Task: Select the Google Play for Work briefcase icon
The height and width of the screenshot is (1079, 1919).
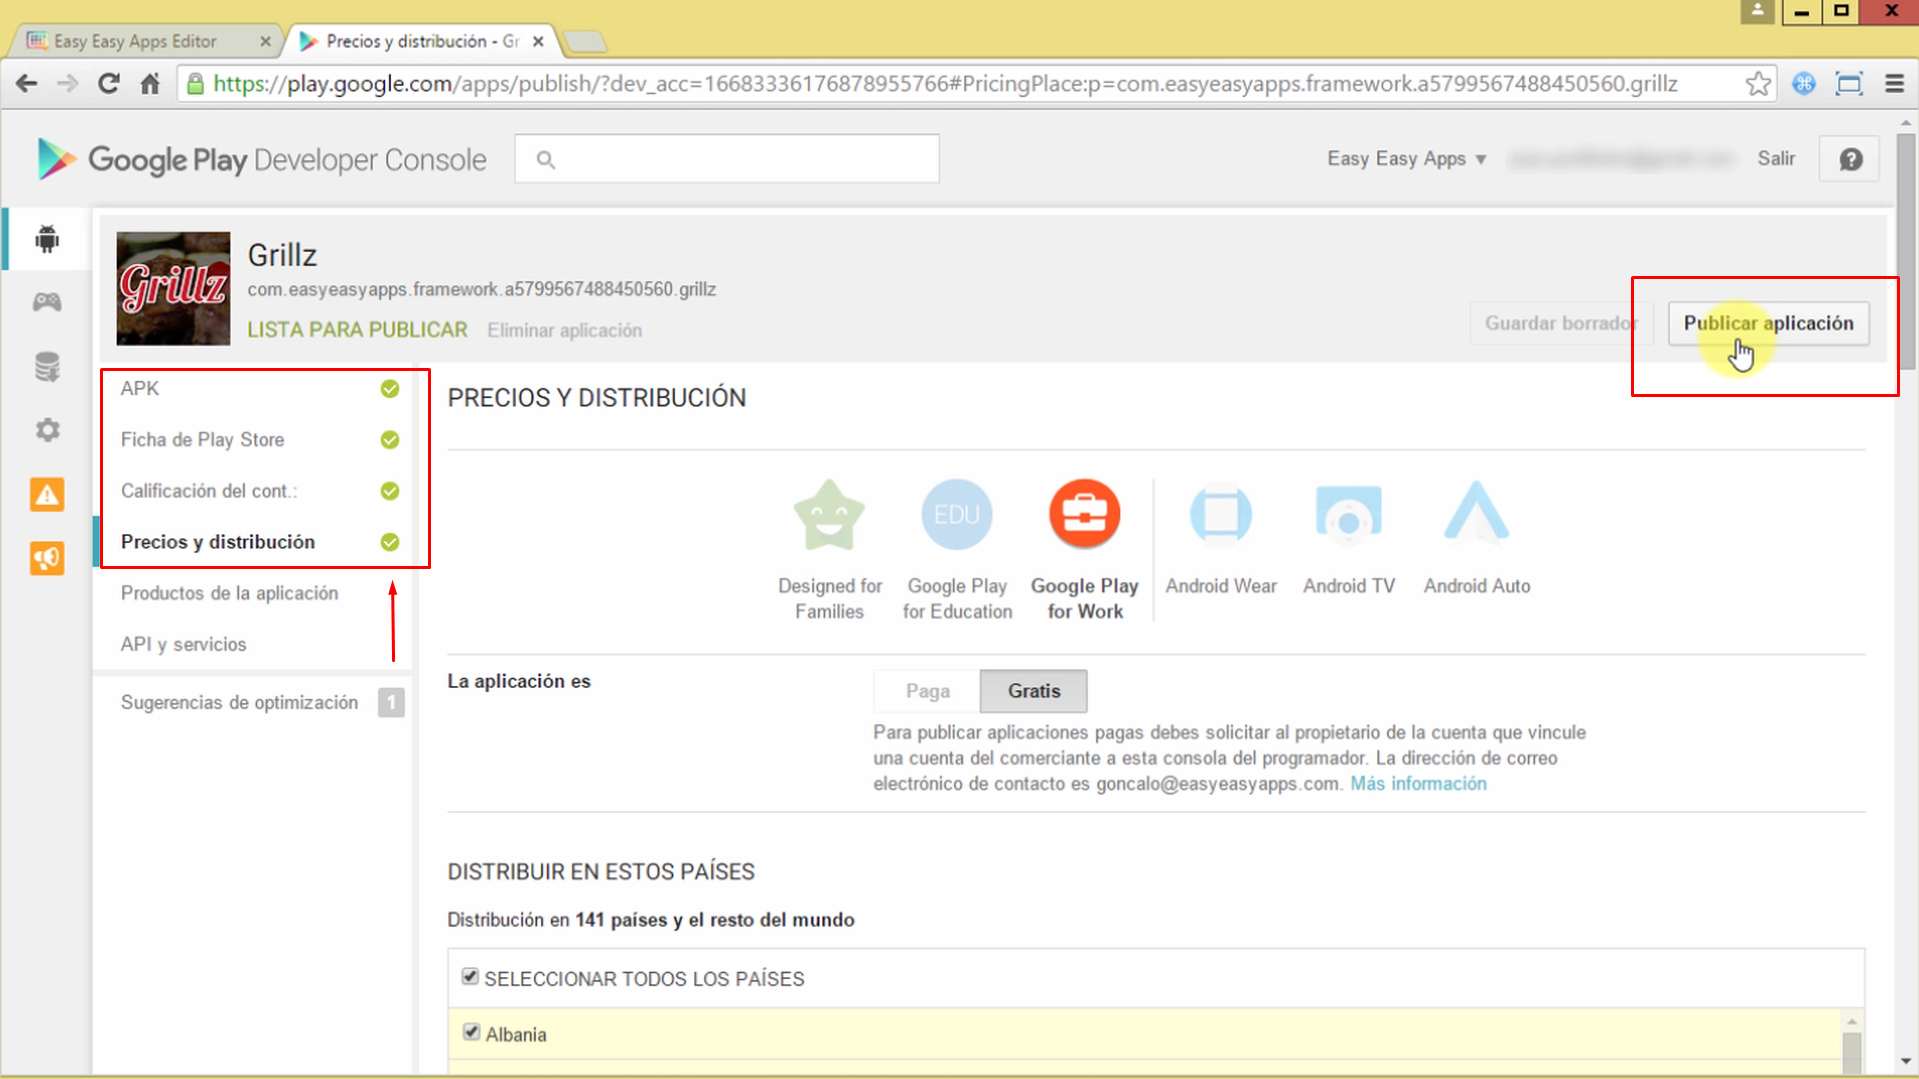Action: click(x=1084, y=513)
